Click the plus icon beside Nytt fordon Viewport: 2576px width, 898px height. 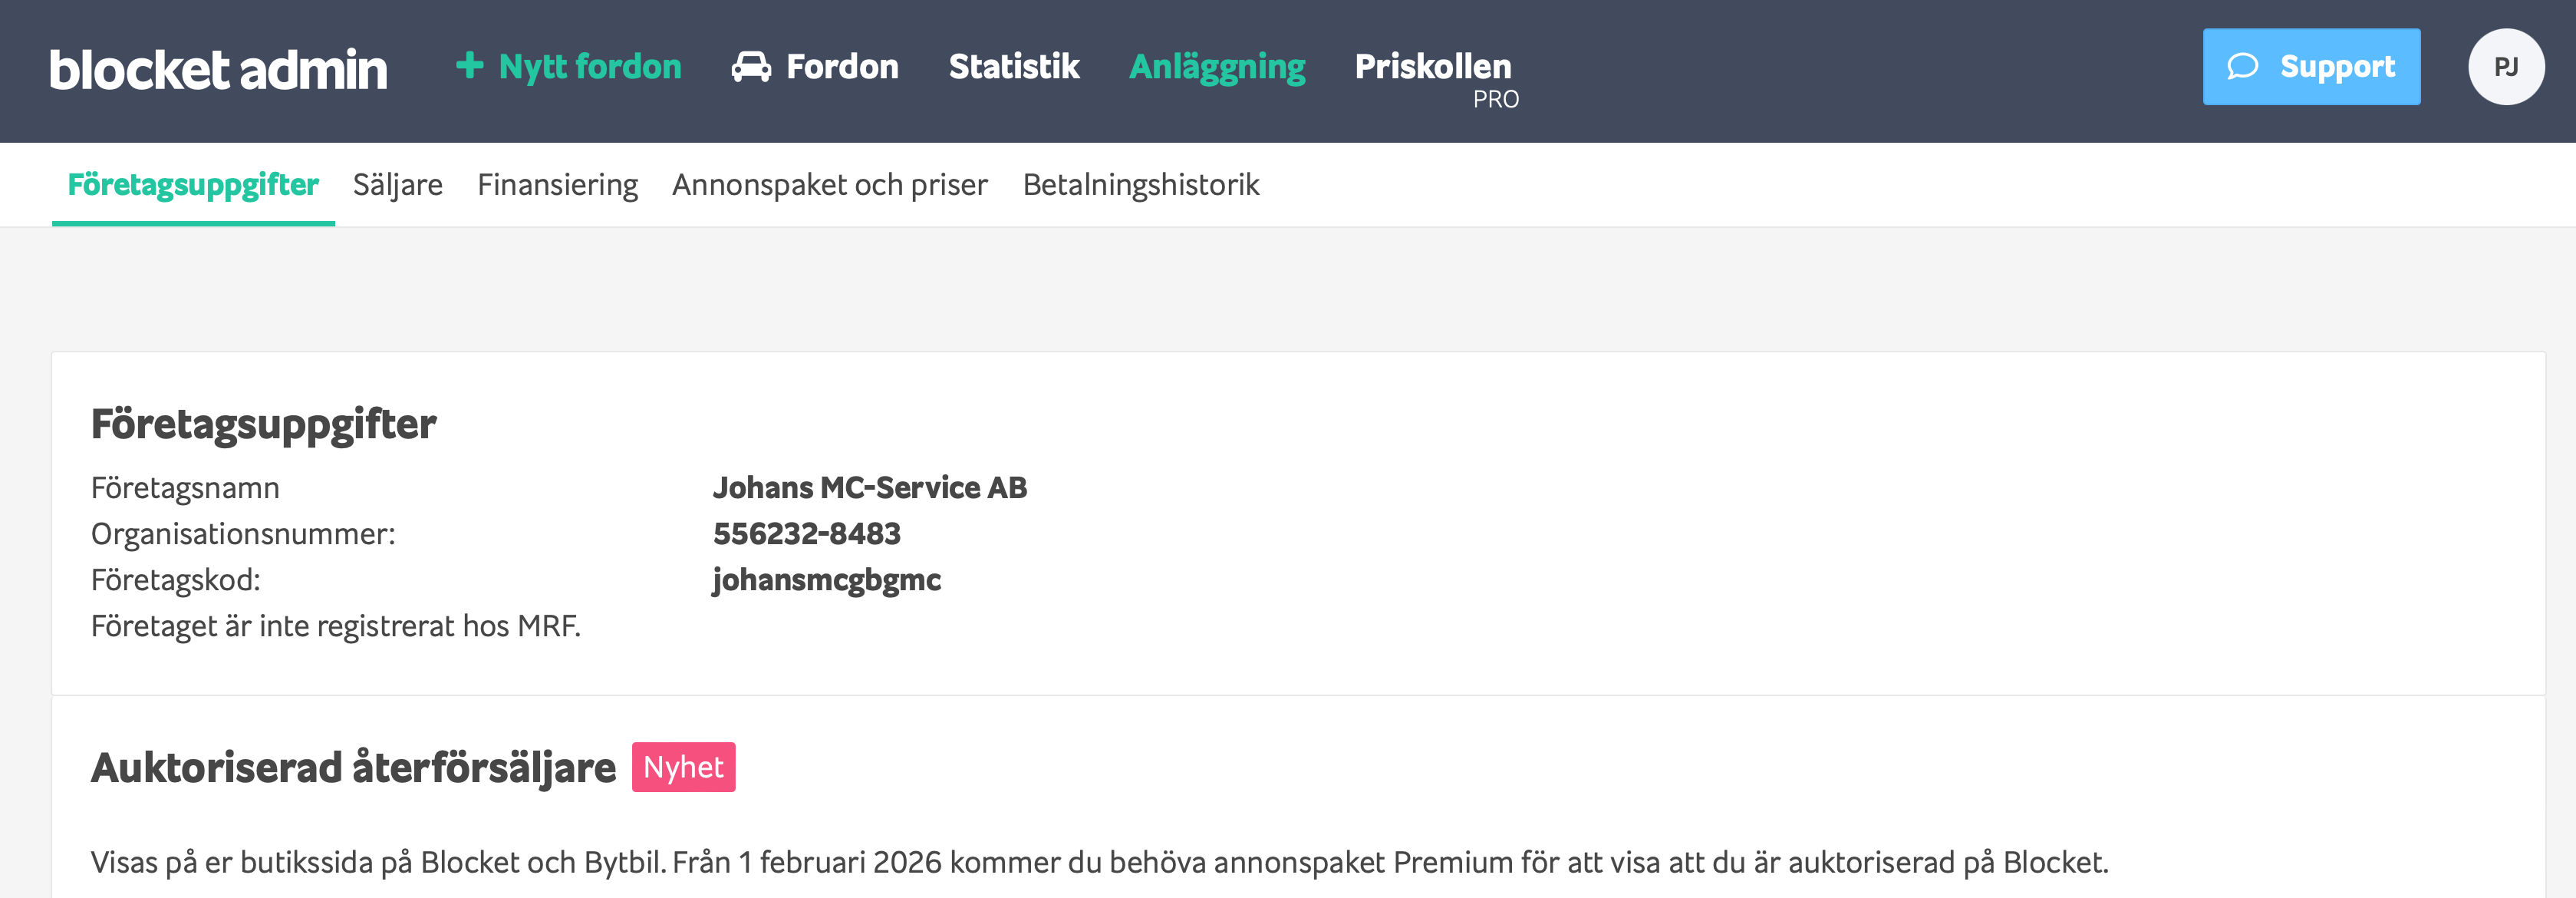click(469, 66)
